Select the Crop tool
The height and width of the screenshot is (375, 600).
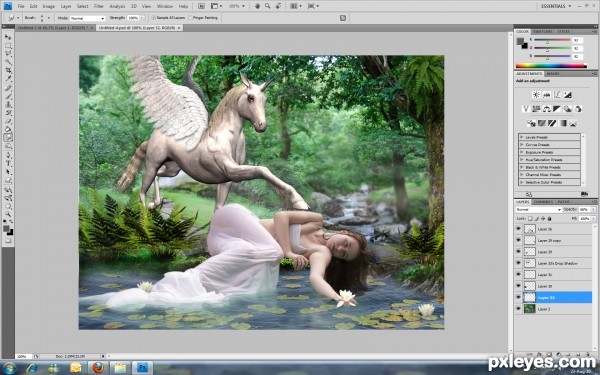(8, 71)
